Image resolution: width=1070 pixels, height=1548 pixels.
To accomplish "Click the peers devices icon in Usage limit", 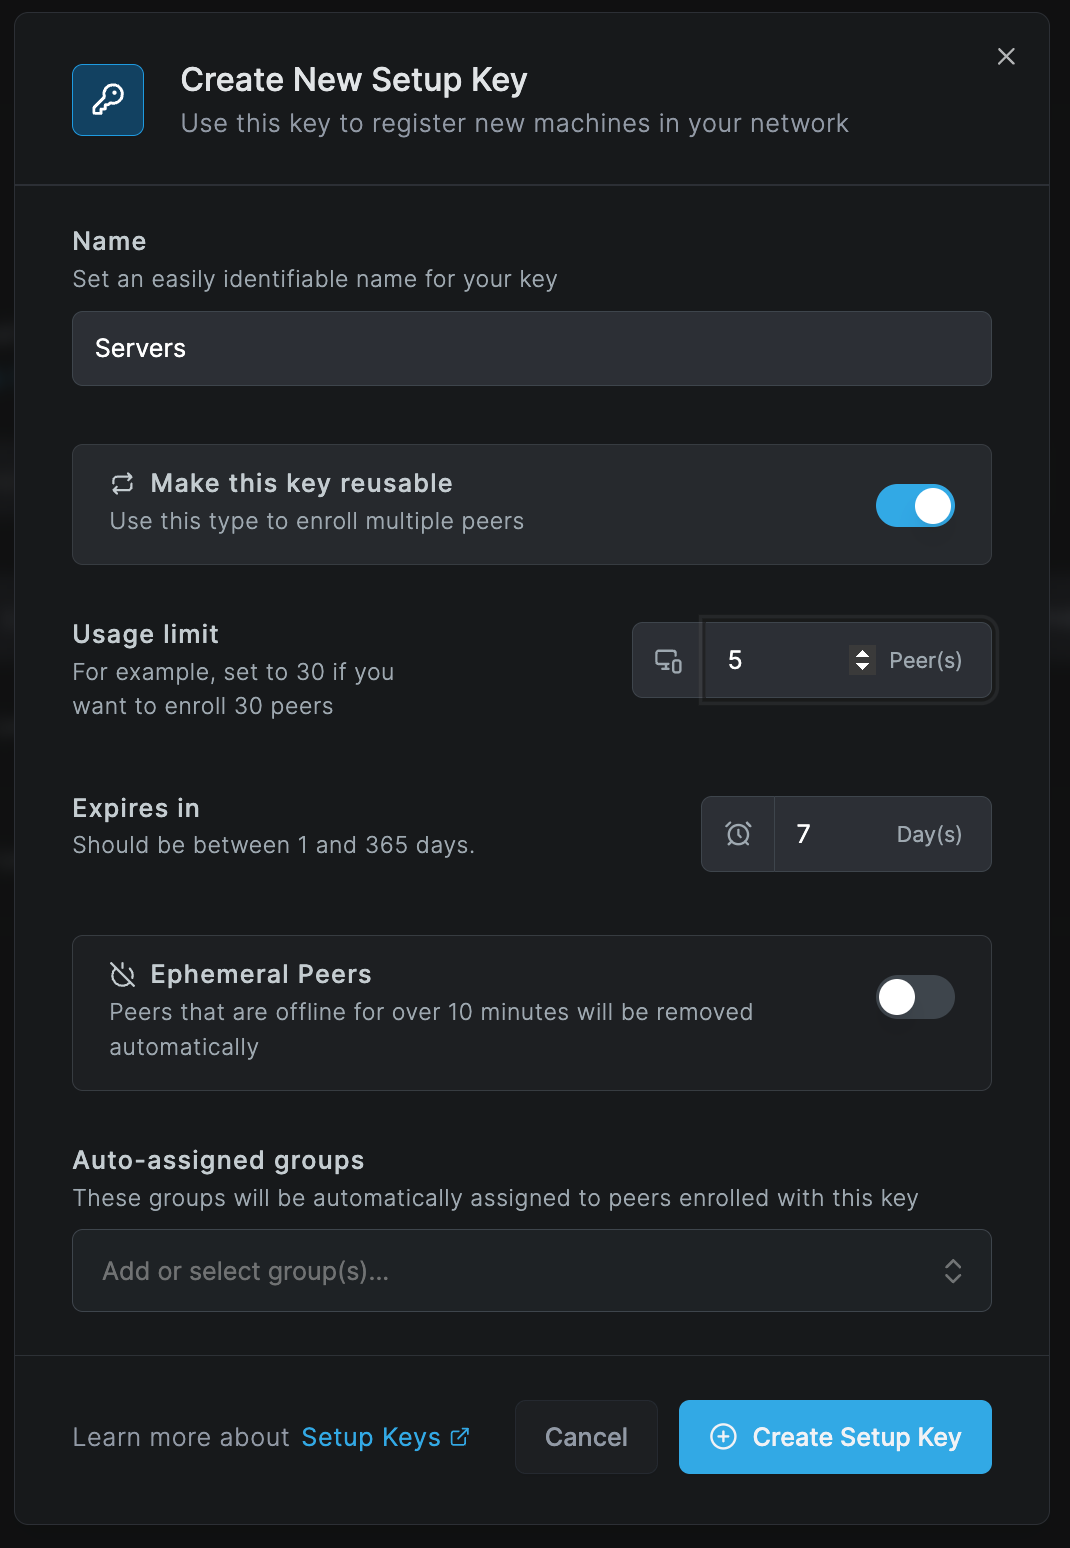I will coord(668,660).
